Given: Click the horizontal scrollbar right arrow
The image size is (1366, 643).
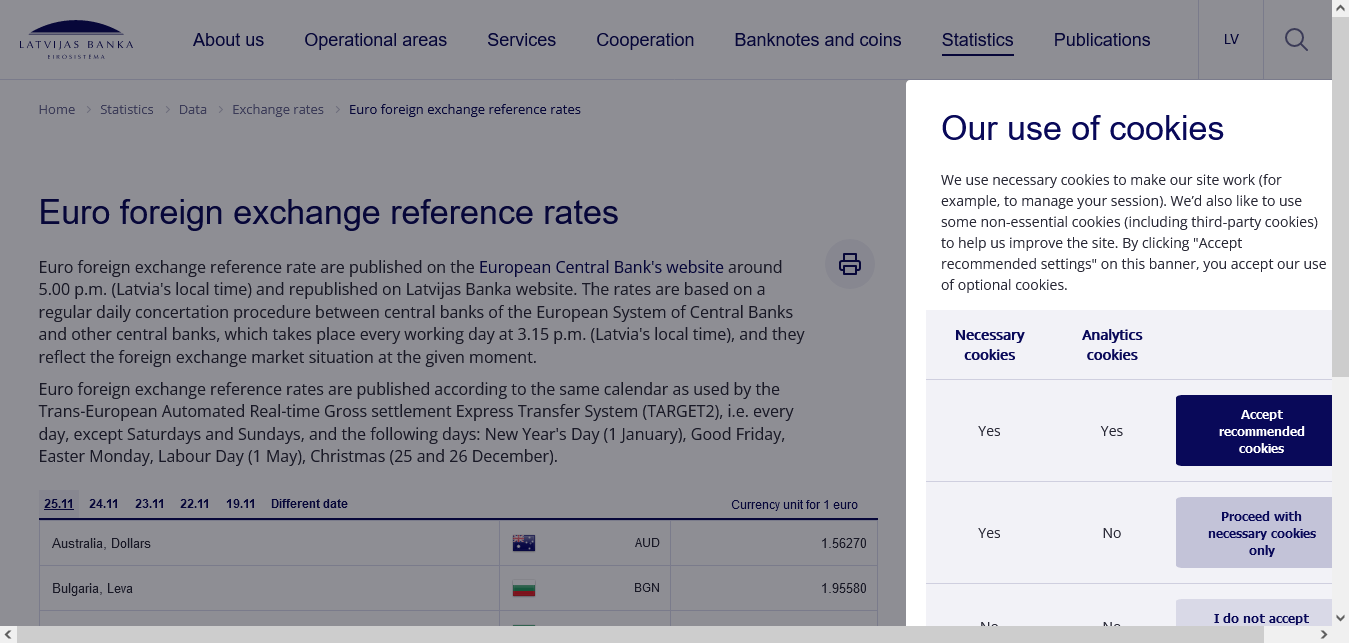Looking at the screenshot, I should pos(1324,635).
